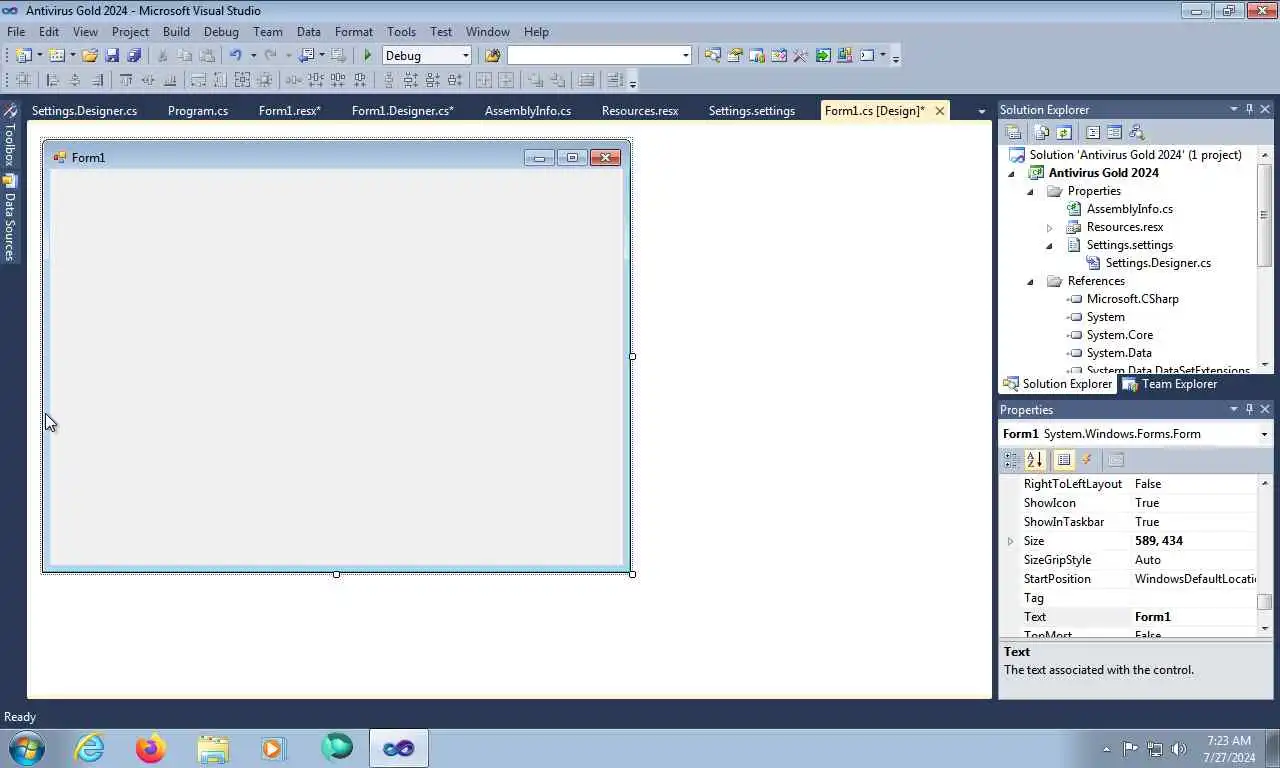1280x768 pixels.
Task: Open the Form1 object selector dropdown in Properties
Action: point(1264,434)
